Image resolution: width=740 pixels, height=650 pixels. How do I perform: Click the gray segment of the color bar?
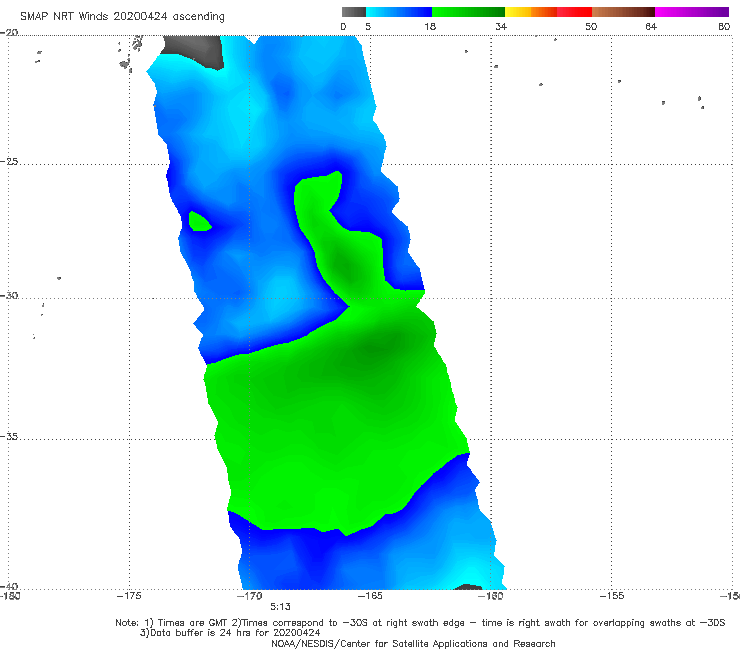pyautogui.click(x=354, y=12)
